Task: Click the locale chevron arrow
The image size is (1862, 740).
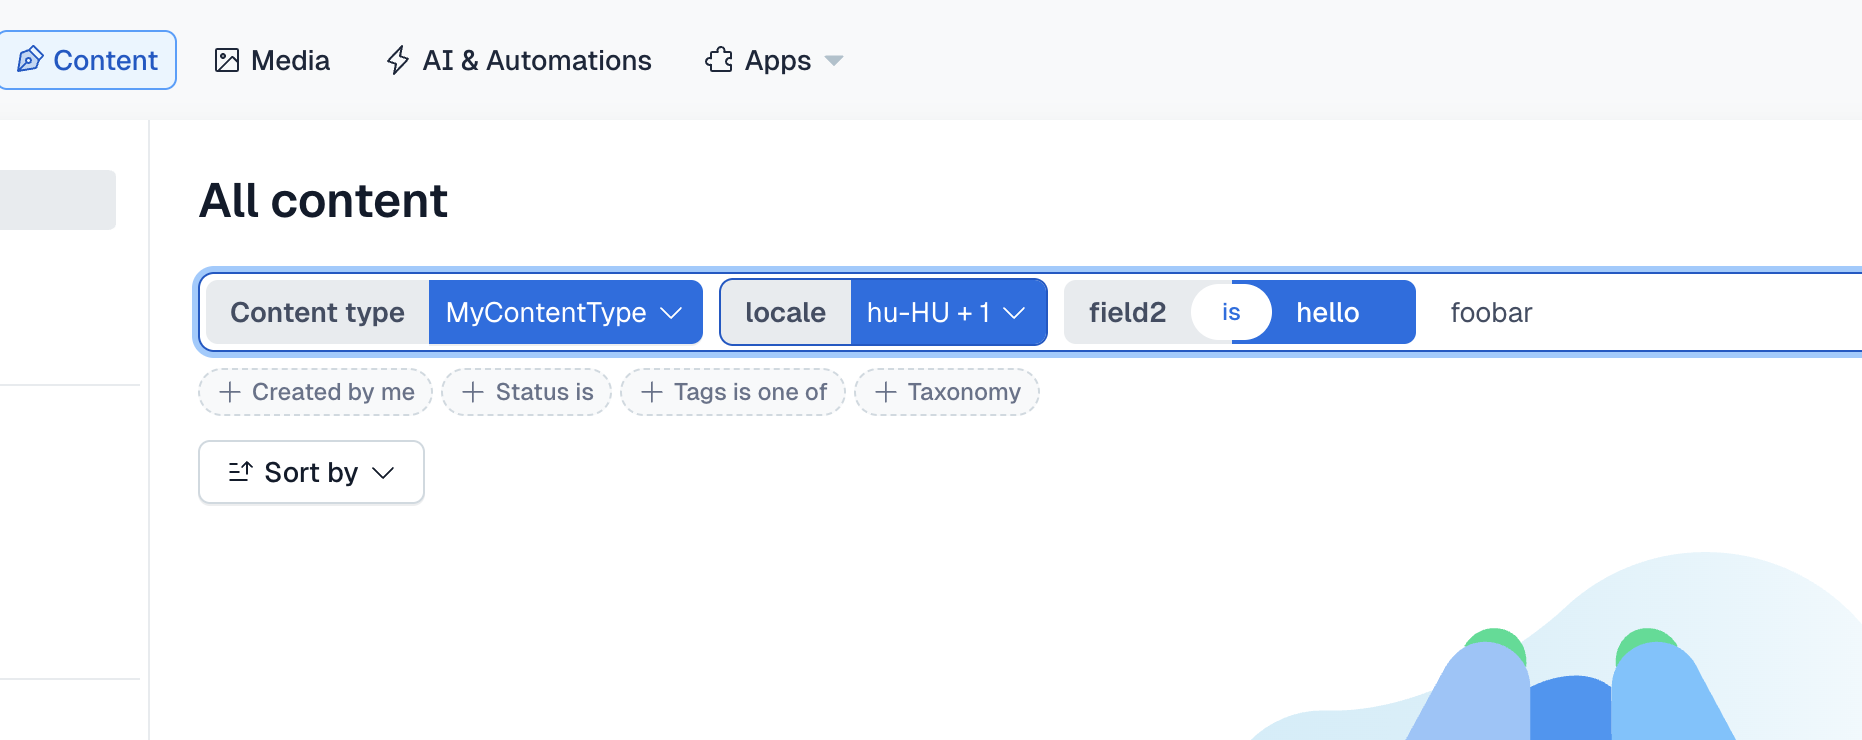Action: click(x=1014, y=313)
